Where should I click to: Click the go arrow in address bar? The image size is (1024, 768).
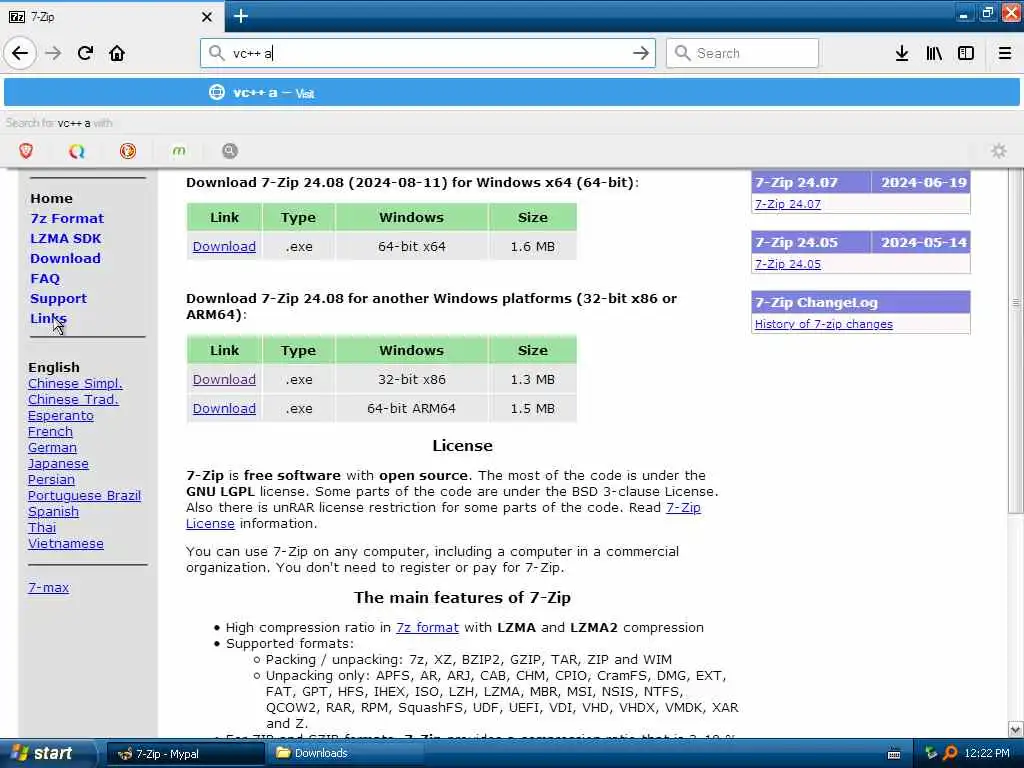641,53
